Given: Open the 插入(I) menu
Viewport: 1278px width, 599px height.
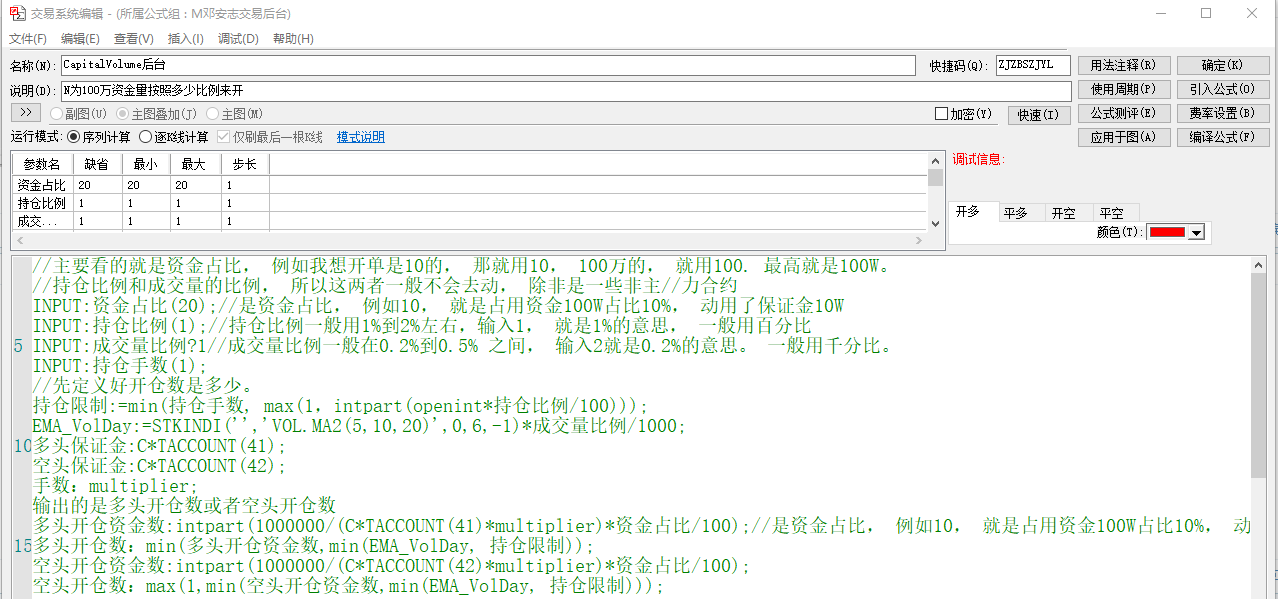Looking at the screenshot, I should tap(185, 39).
